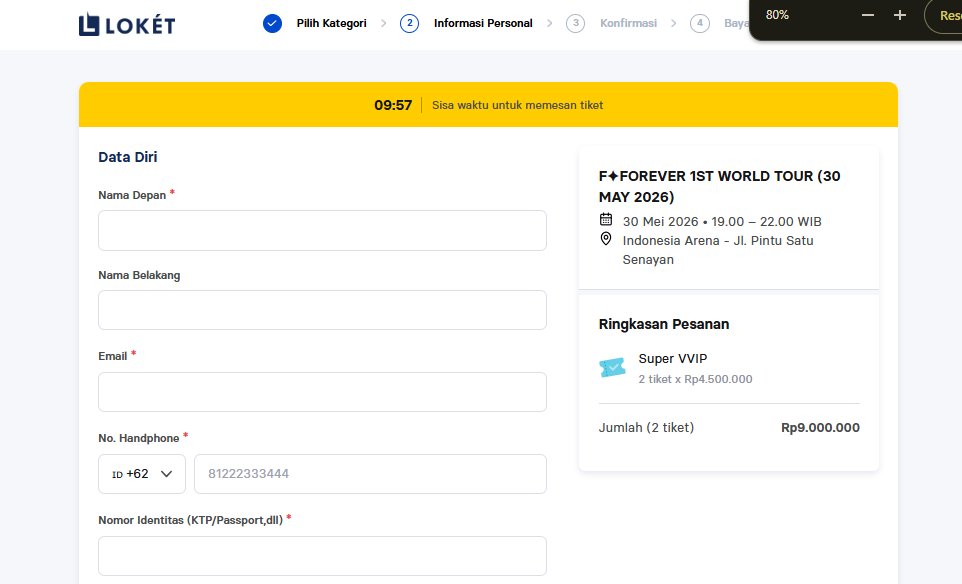
Task: Click Sisa waktu untuk memesan tiket text
Action: (x=517, y=105)
